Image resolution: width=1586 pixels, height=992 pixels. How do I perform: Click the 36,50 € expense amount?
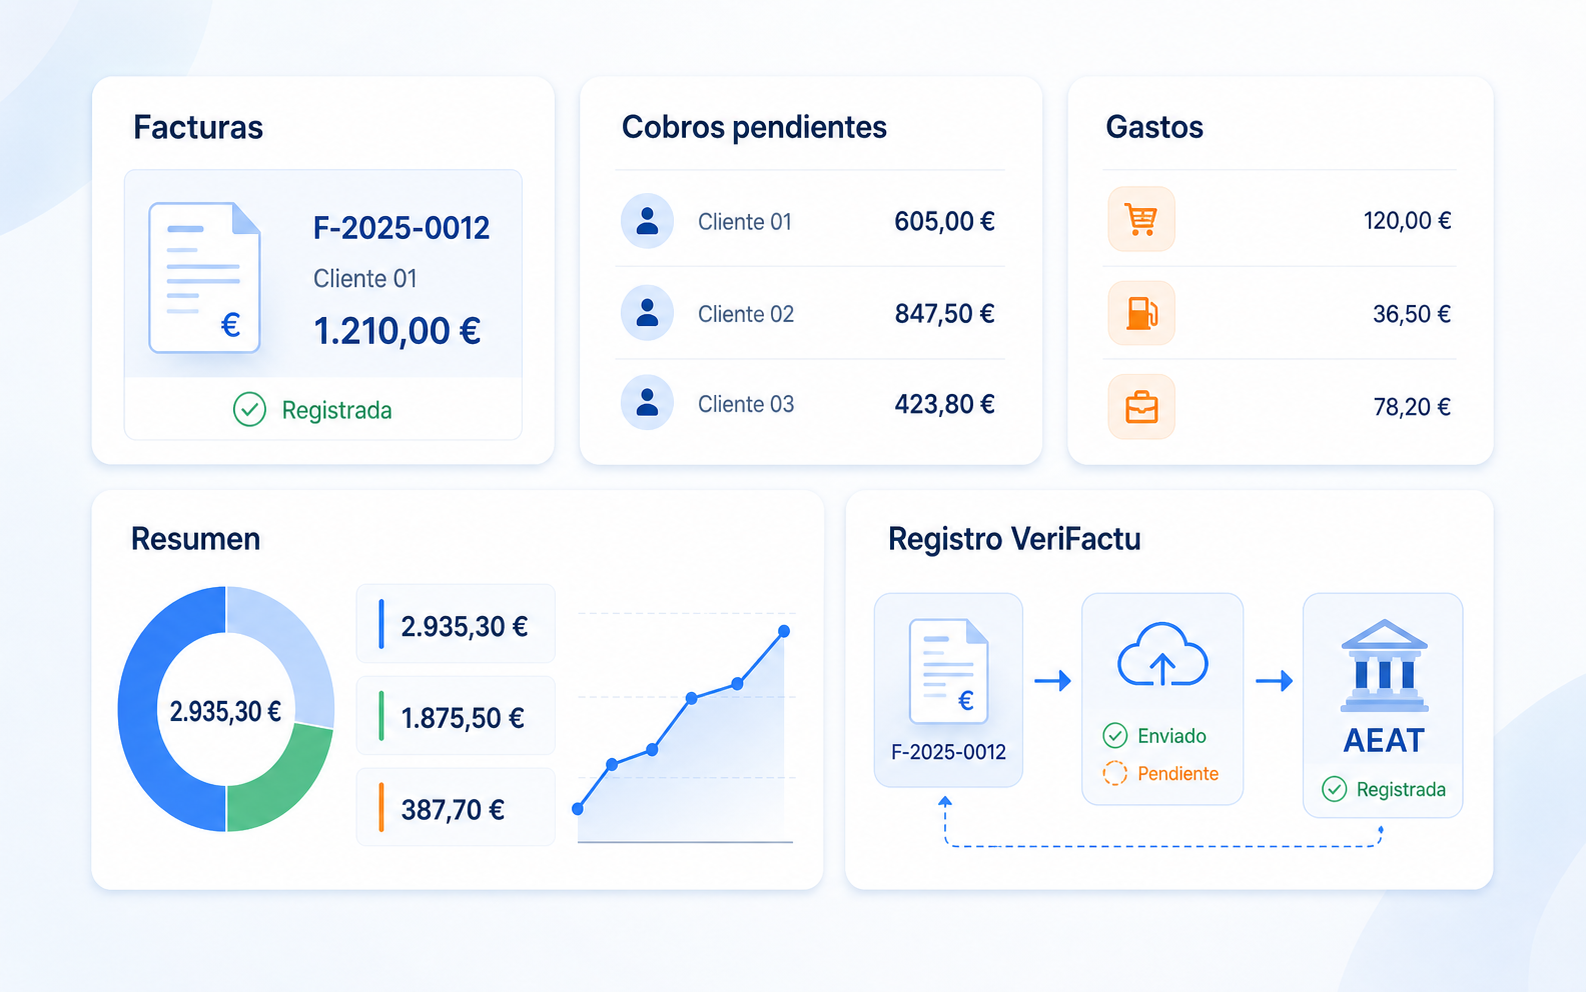point(1412,314)
